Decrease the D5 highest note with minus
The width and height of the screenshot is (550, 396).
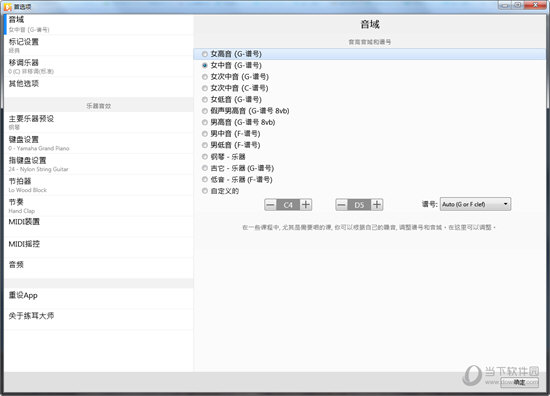[x=341, y=204]
